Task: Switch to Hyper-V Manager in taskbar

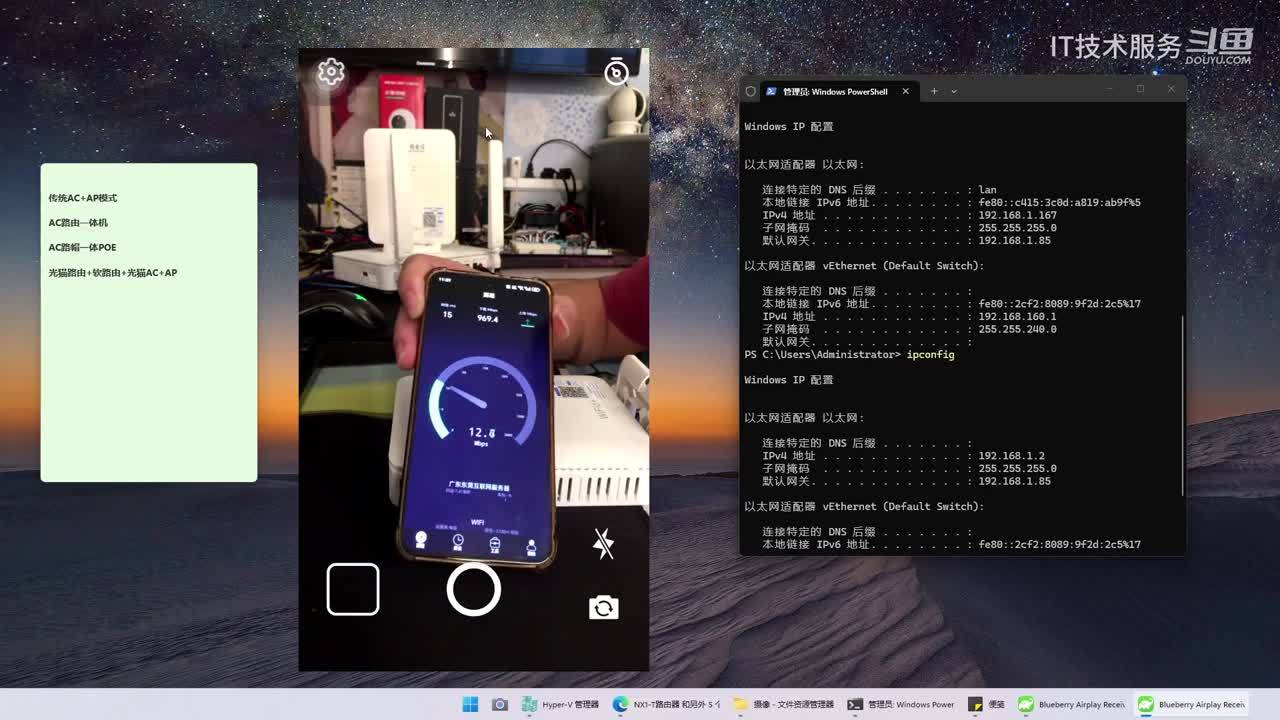Action: coord(561,704)
